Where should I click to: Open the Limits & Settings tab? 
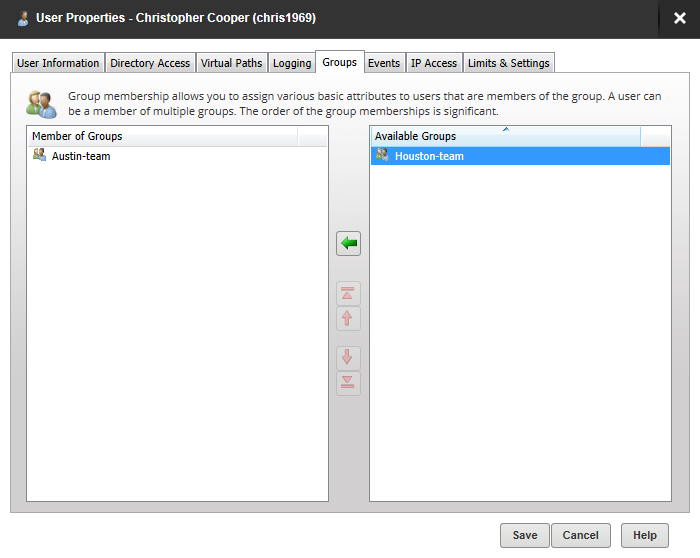(x=509, y=63)
